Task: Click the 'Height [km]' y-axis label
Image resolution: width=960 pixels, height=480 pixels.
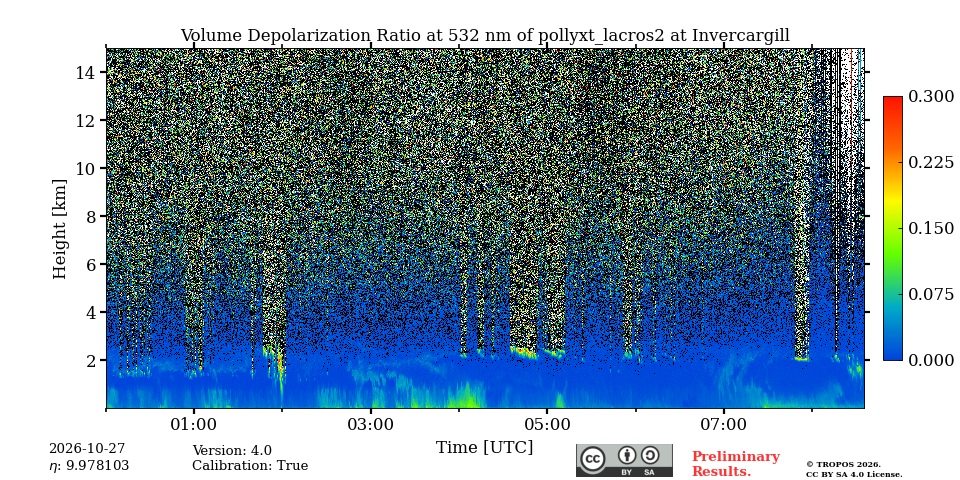Action: pos(59,229)
